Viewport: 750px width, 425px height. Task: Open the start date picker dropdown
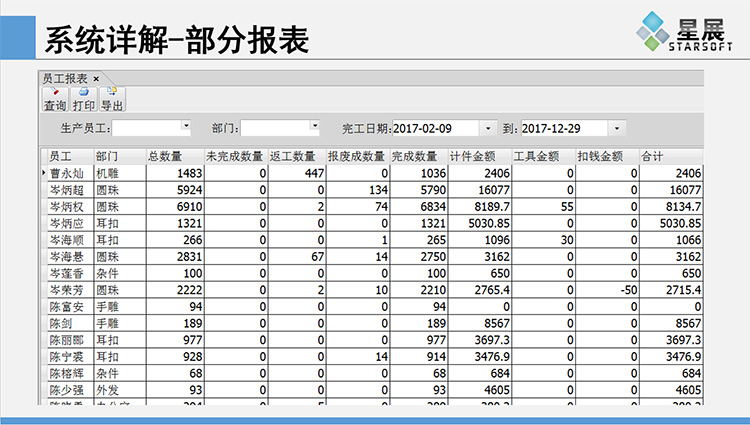[x=487, y=128]
